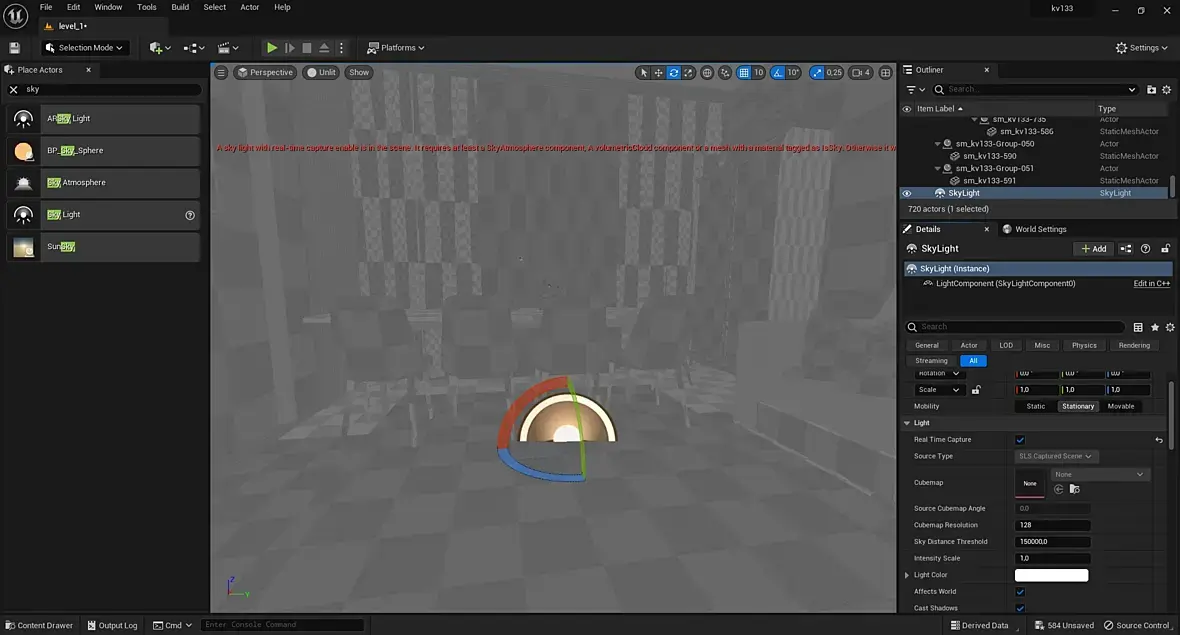Open the Platforms dropdown
The height and width of the screenshot is (635, 1180).
395,47
